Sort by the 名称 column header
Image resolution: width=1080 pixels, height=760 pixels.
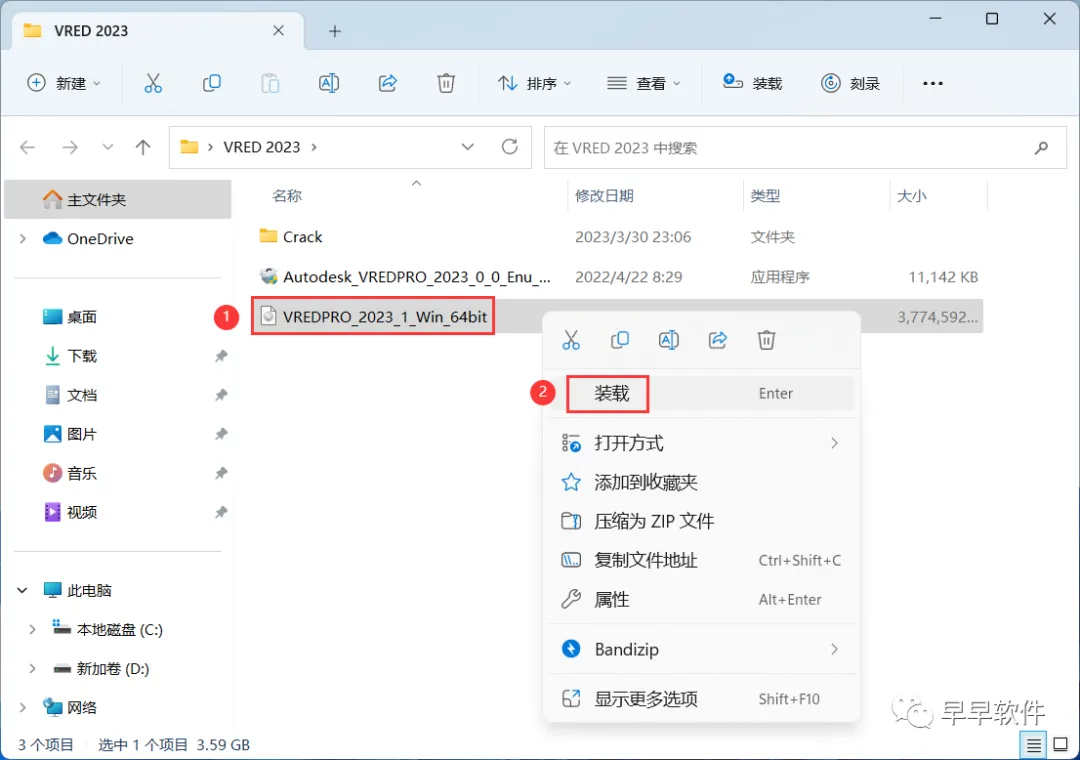[x=287, y=196]
